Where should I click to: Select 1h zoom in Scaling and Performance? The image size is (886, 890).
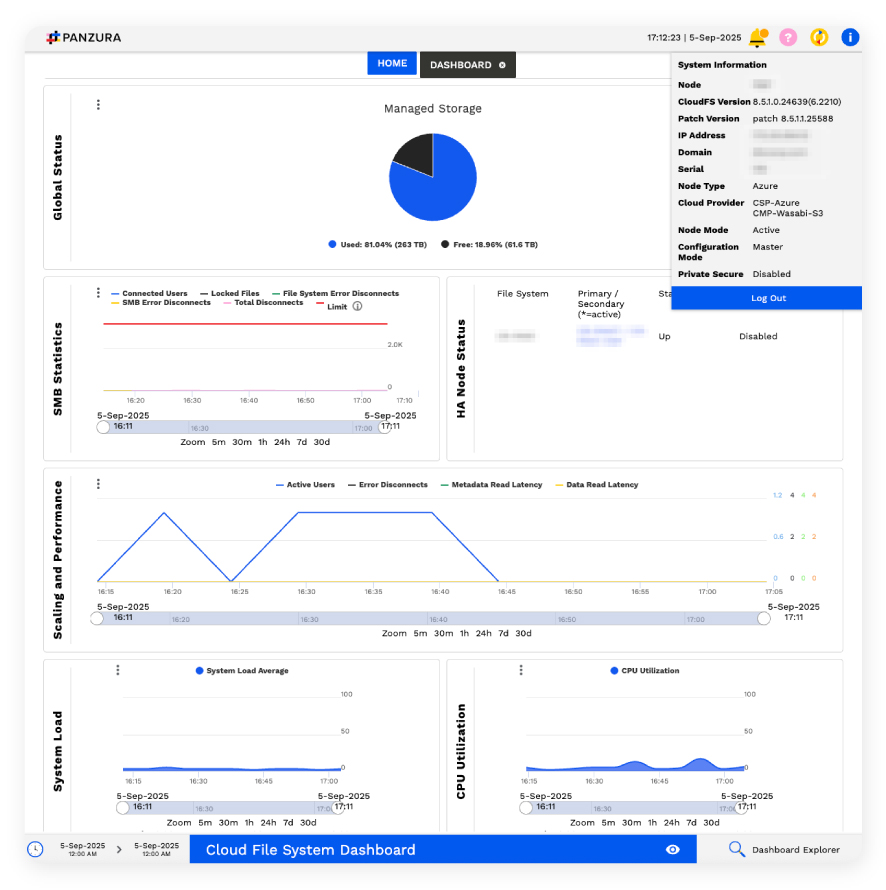[x=464, y=633]
